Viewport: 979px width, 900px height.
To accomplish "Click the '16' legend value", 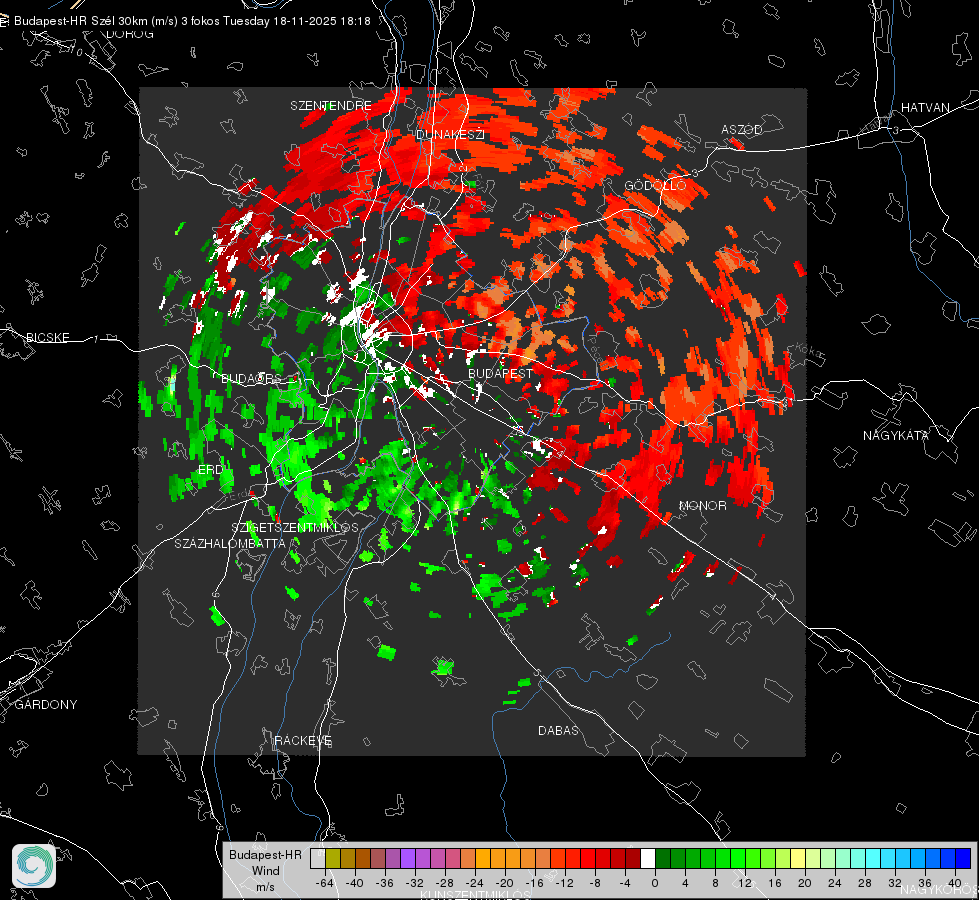I will (x=775, y=883).
